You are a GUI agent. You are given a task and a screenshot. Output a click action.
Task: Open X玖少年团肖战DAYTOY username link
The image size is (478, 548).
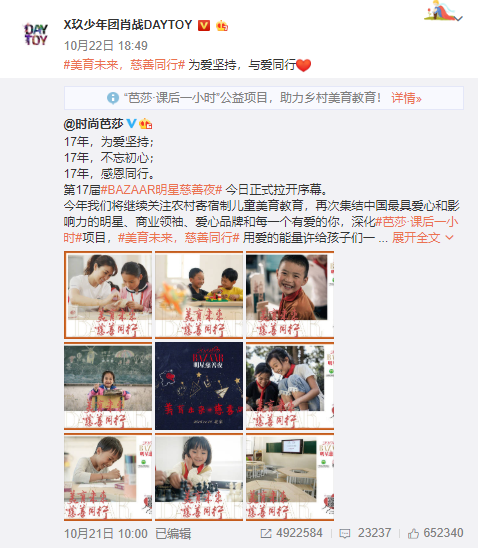(128, 25)
